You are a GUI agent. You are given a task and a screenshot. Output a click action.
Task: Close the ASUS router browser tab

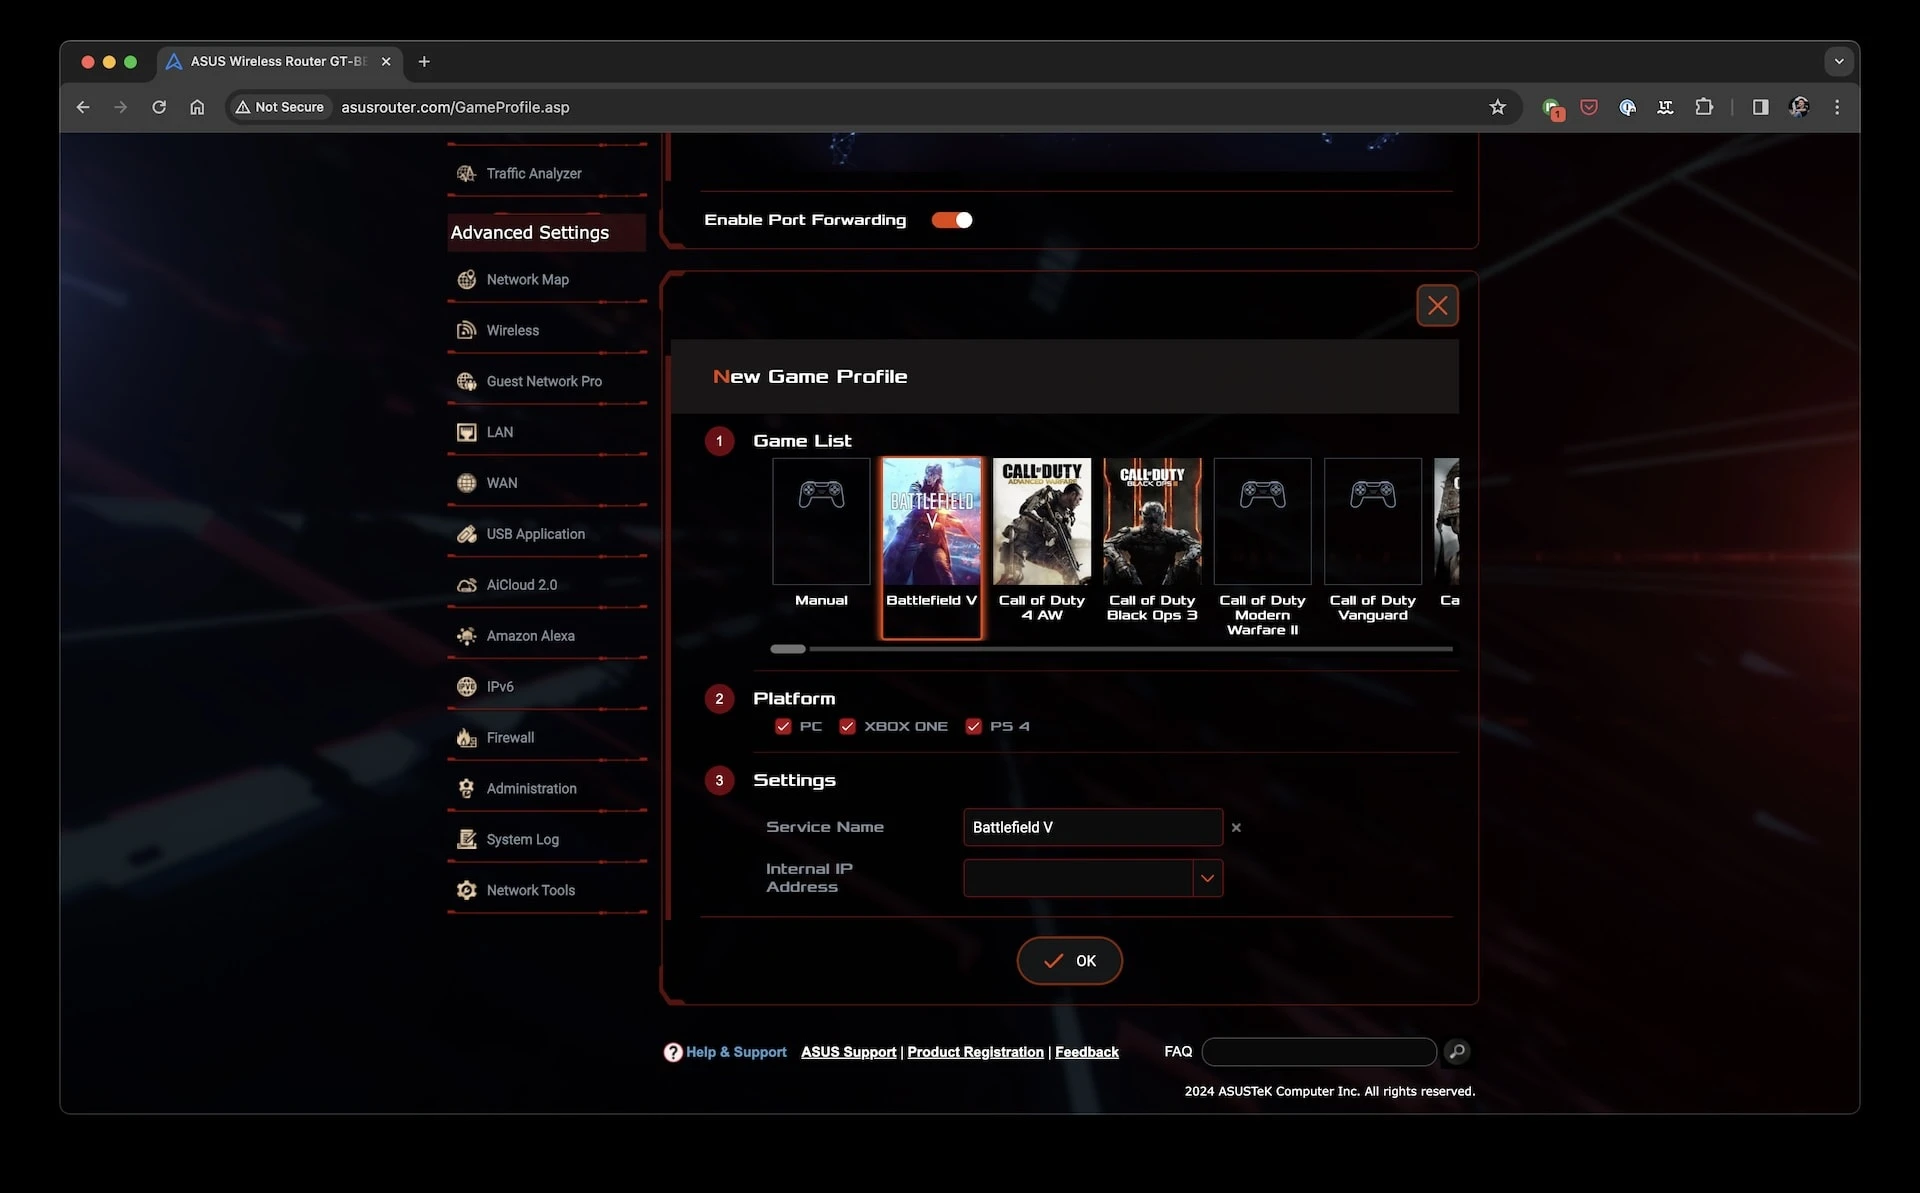coord(386,62)
